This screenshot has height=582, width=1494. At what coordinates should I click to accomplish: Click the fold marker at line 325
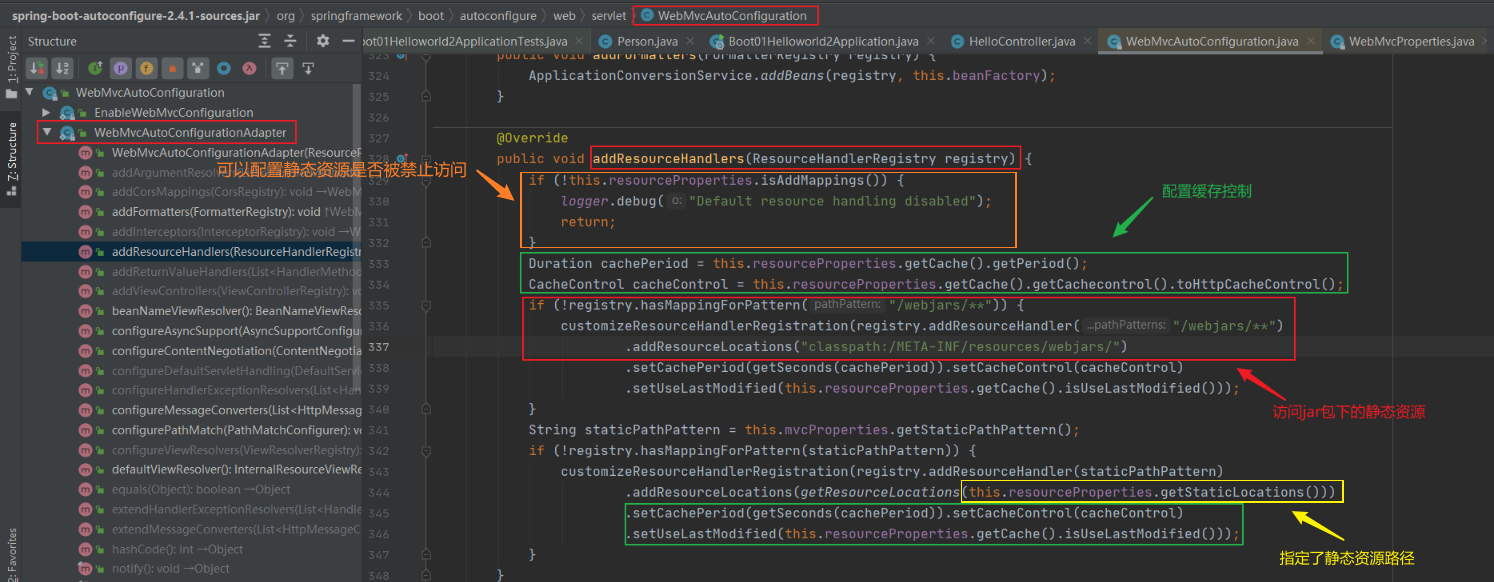(x=426, y=97)
